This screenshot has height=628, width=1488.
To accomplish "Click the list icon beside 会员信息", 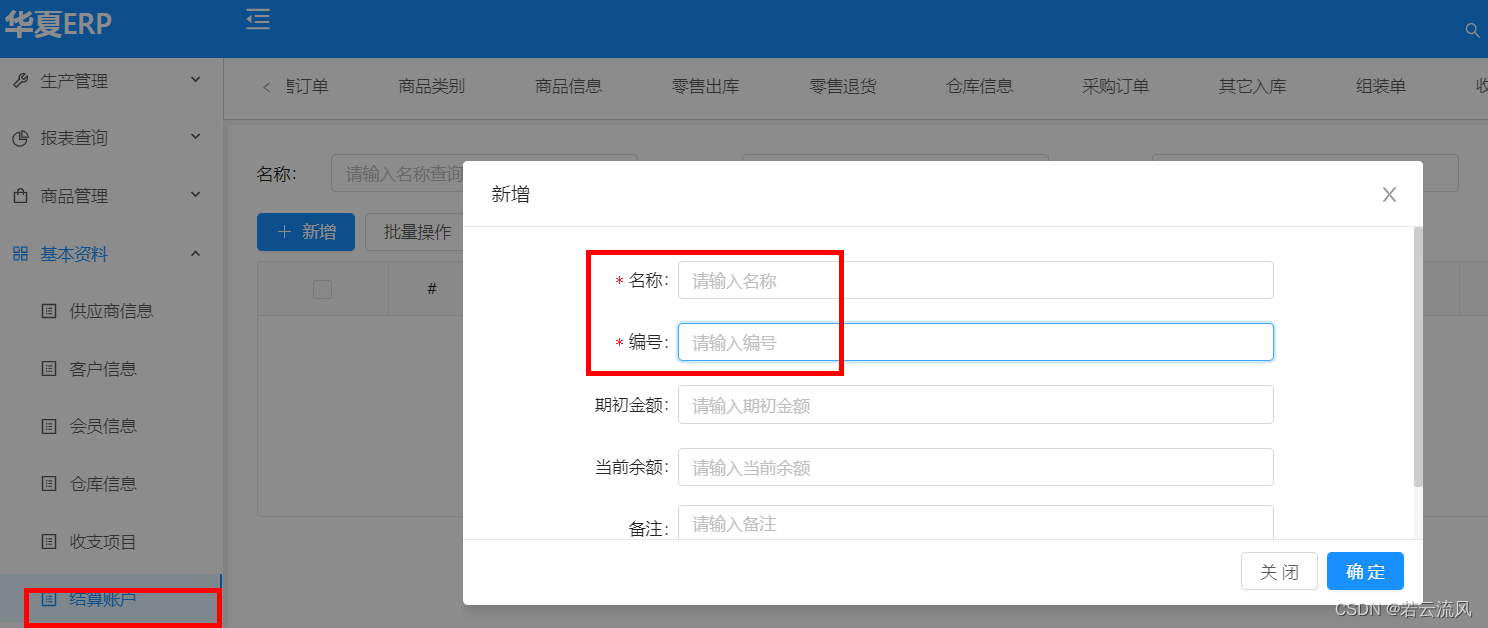I will [x=49, y=426].
